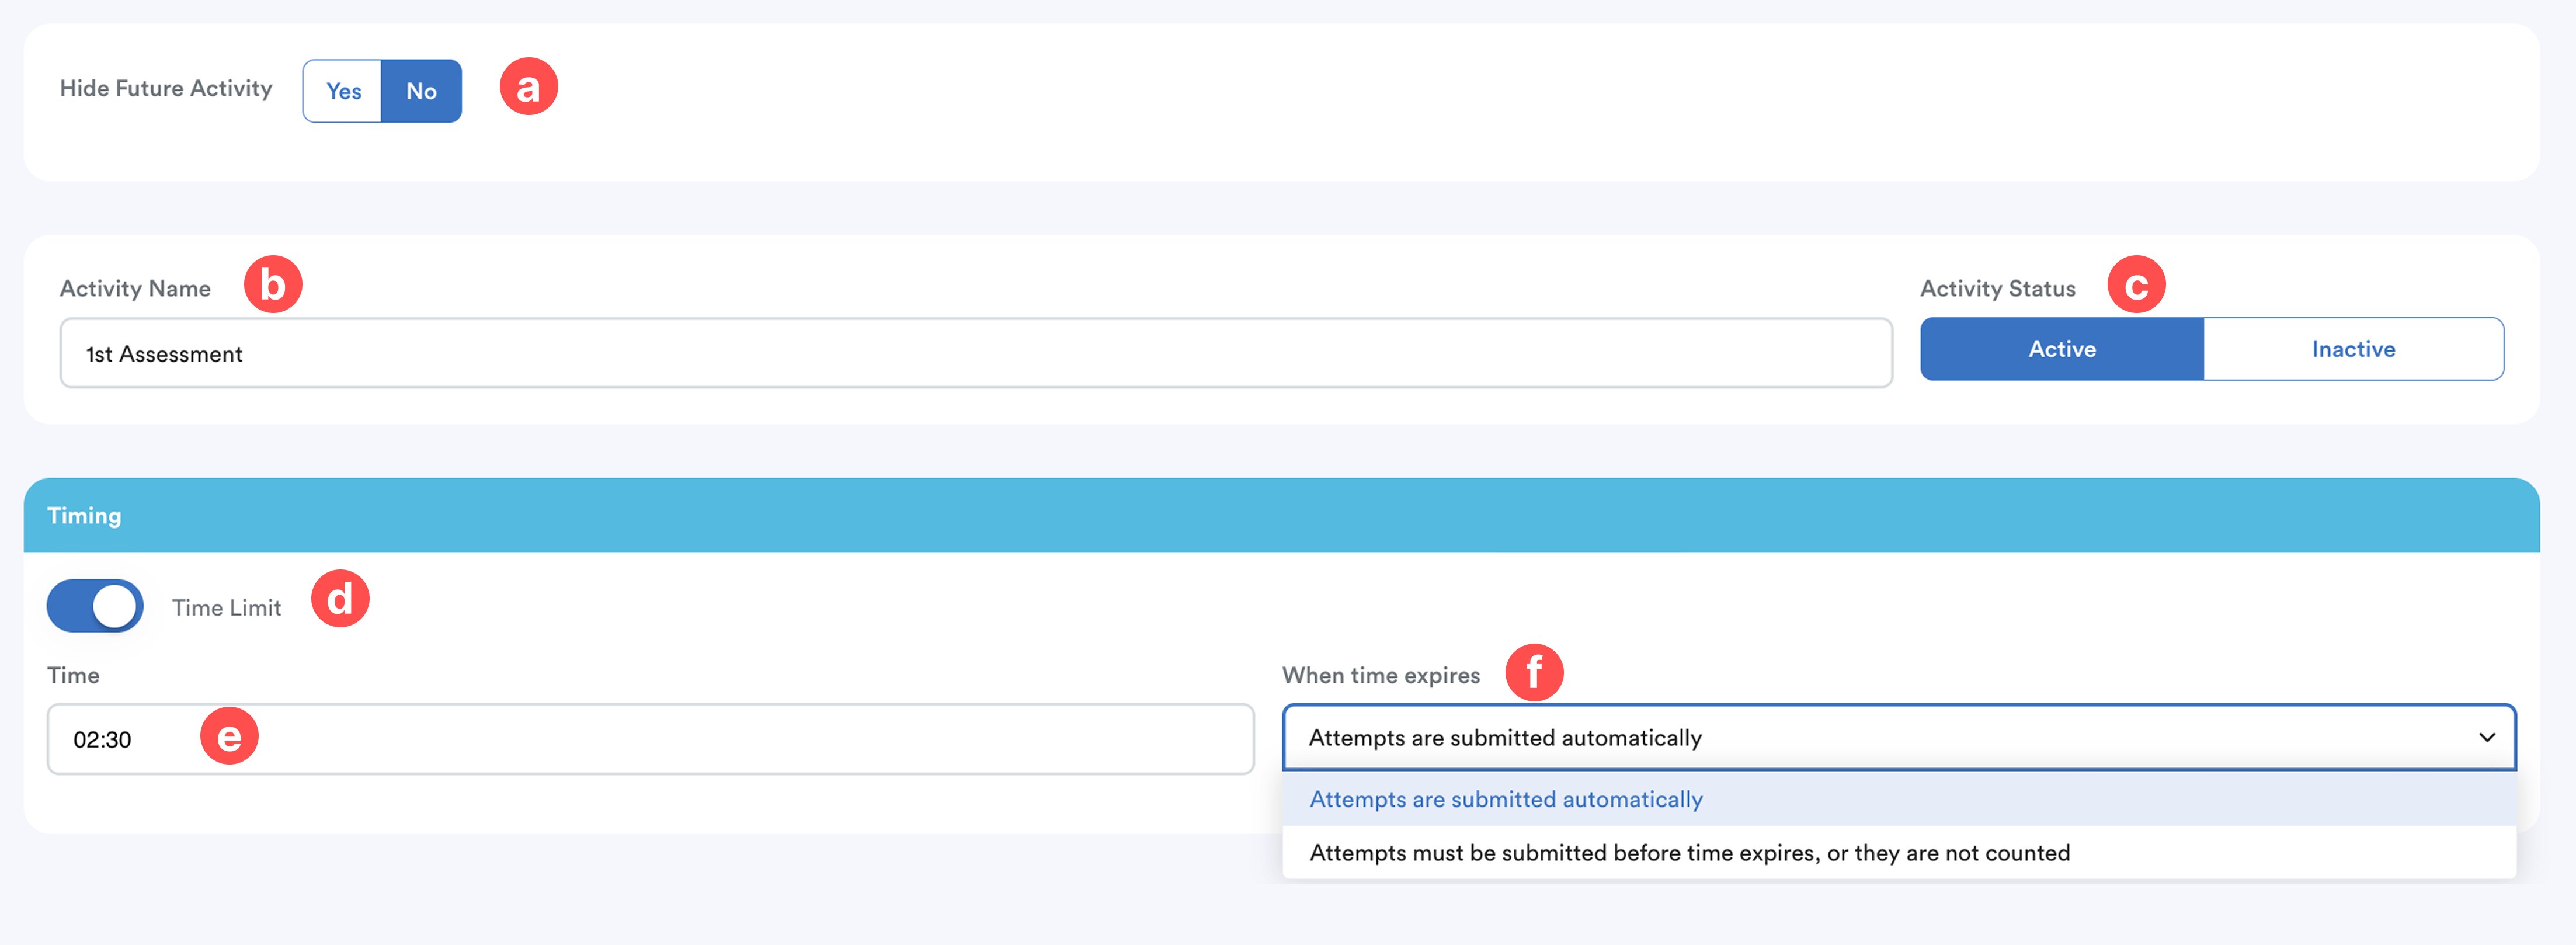This screenshot has width=2576, height=945.
Task: Click the Time Limit label text
Action: [226, 608]
